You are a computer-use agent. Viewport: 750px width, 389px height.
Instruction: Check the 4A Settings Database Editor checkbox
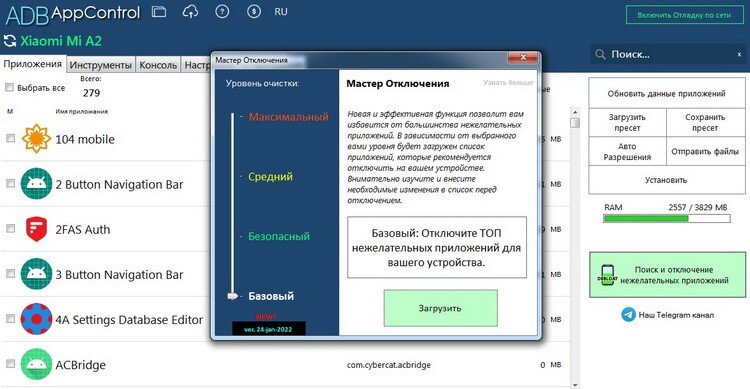point(10,319)
